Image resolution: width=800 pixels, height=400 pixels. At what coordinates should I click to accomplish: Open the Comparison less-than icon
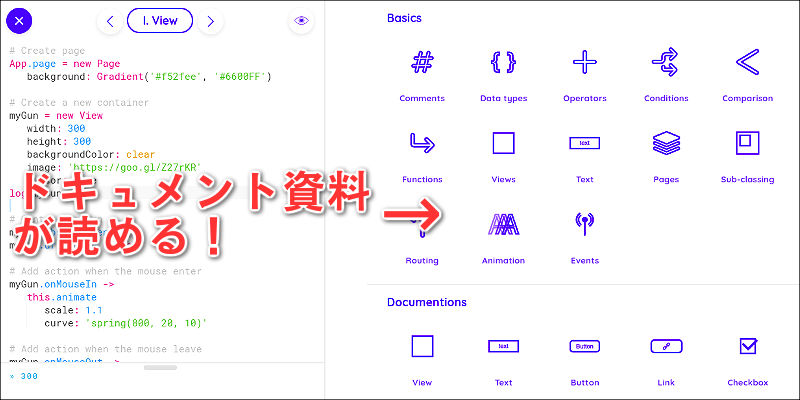click(x=747, y=62)
